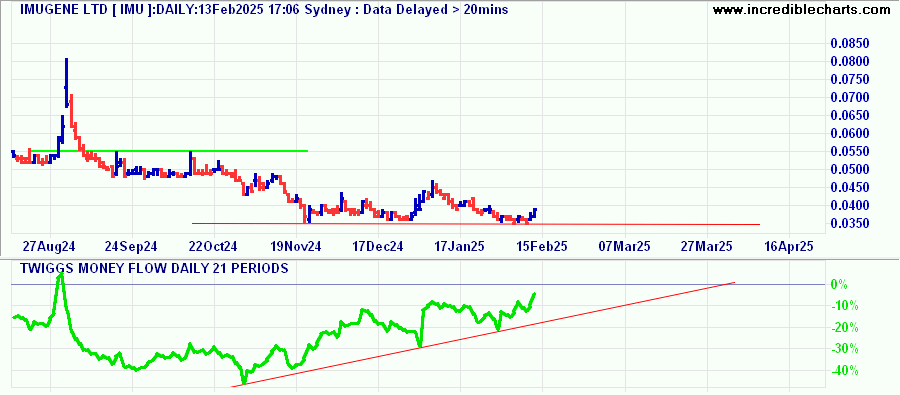The width and height of the screenshot is (900, 395).
Task: Select the 16Apr25 date axis label
Action: pos(789,246)
